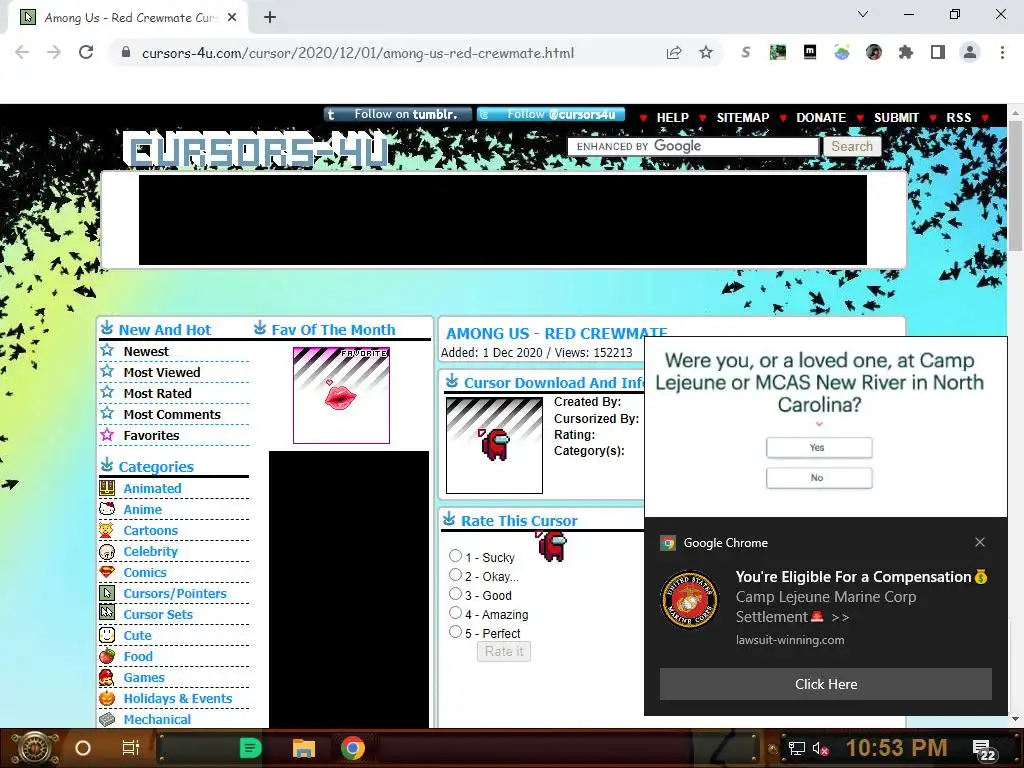Click the Google search input field
The image size is (1024, 768).
693,146
